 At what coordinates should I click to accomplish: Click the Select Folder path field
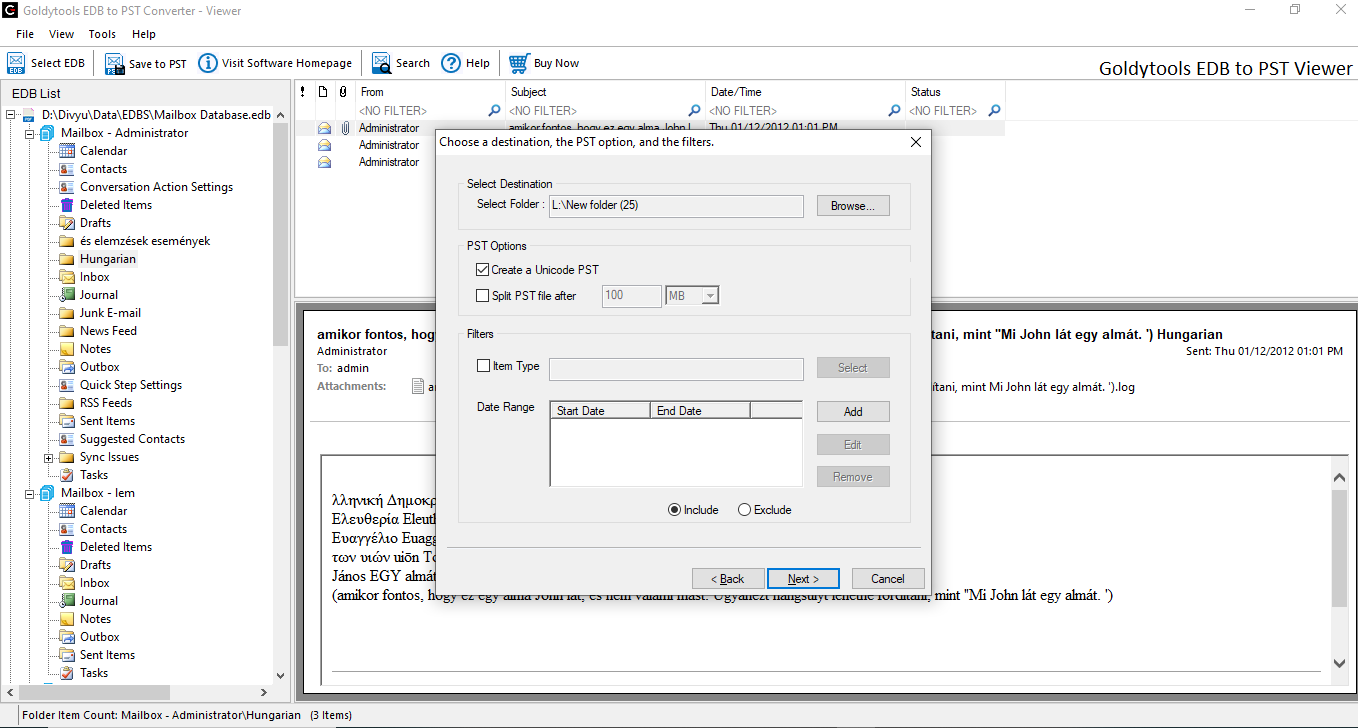tap(676, 206)
